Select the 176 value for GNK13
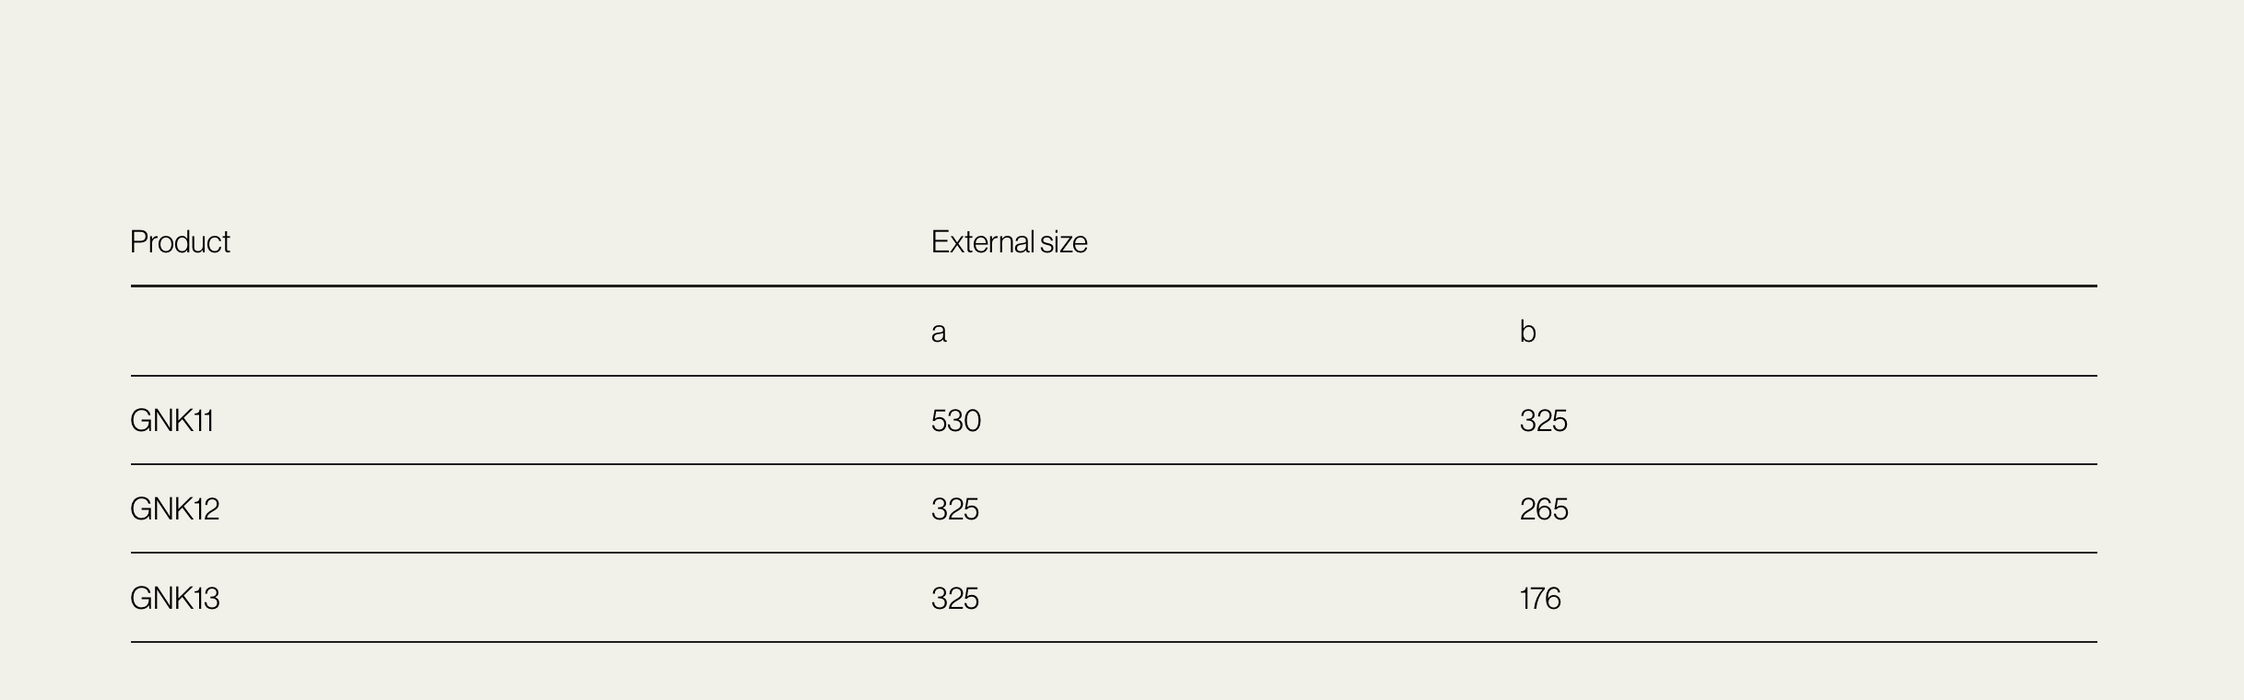Image resolution: width=2244 pixels, height=700 pixels. click(1539, 599)
